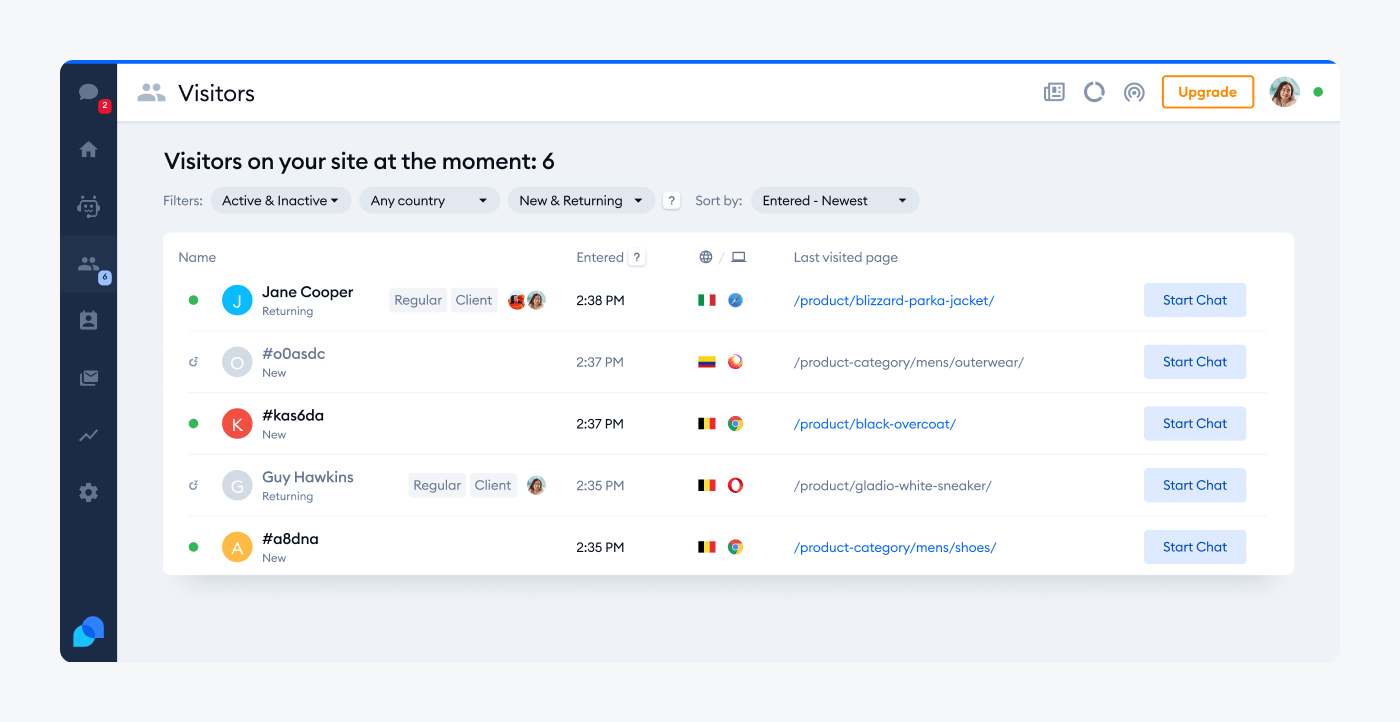Go to the Home dashboard icon
Viewport: 1400px width, 722px height.
click(89, 148)
